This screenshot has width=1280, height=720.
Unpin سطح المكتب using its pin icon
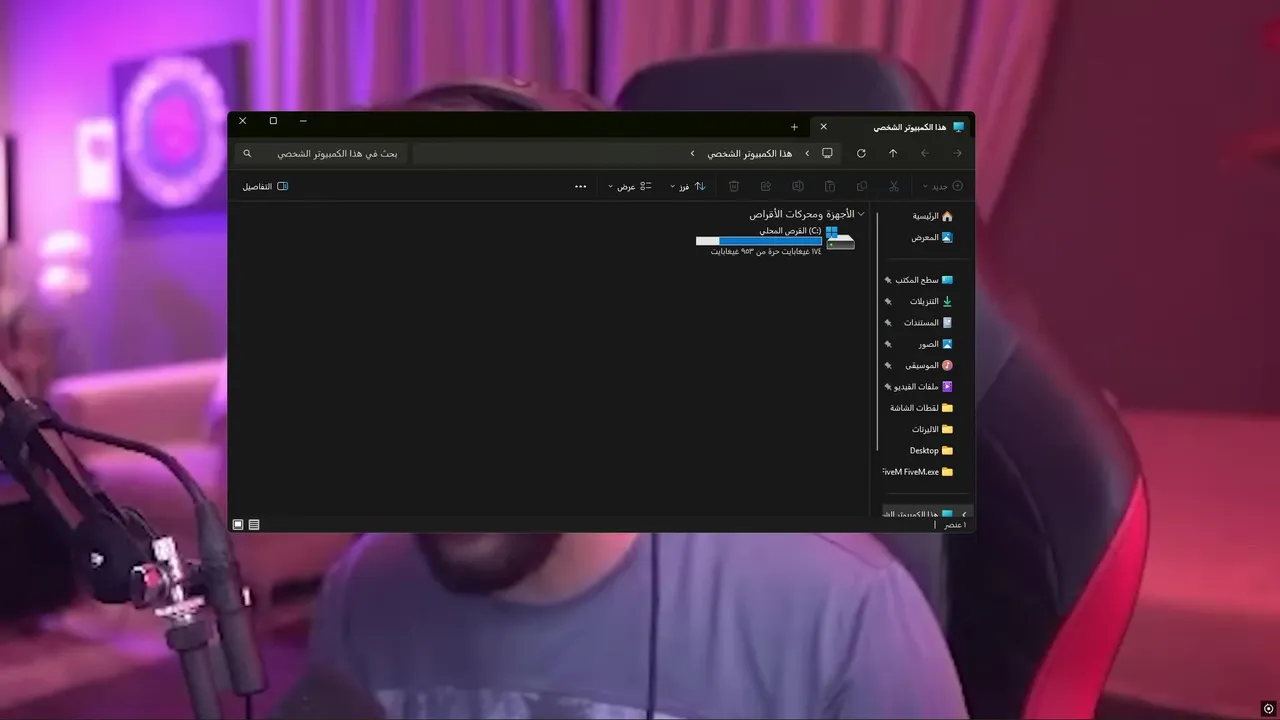tap(887, 280)
